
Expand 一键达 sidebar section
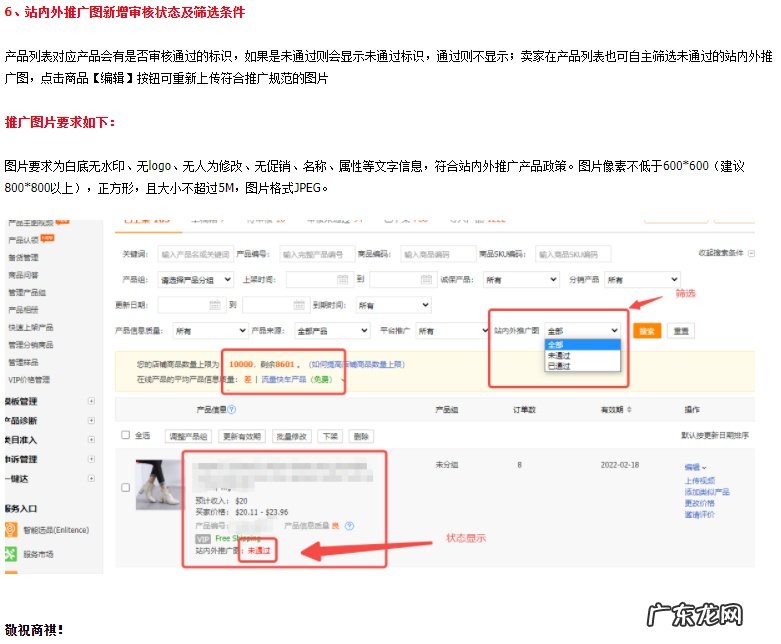tap(91, 478)
